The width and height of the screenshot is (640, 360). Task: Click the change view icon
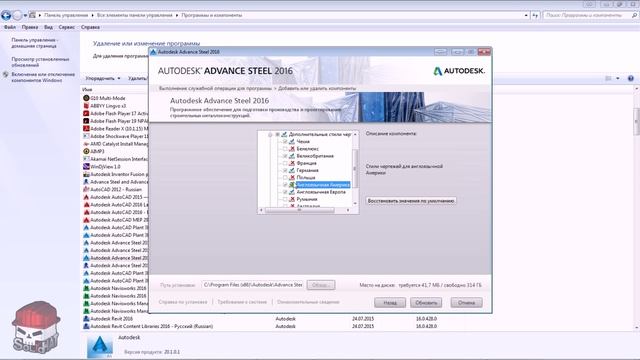point(608,78)
